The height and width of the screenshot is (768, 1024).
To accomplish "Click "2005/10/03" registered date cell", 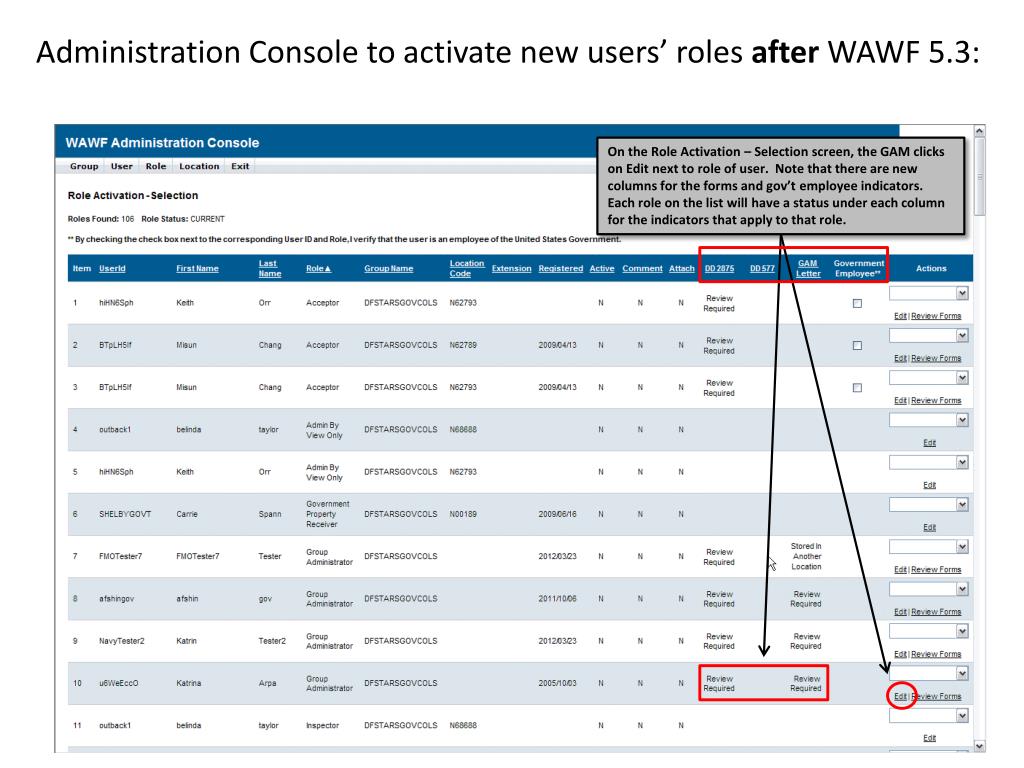I will point(557,684).
